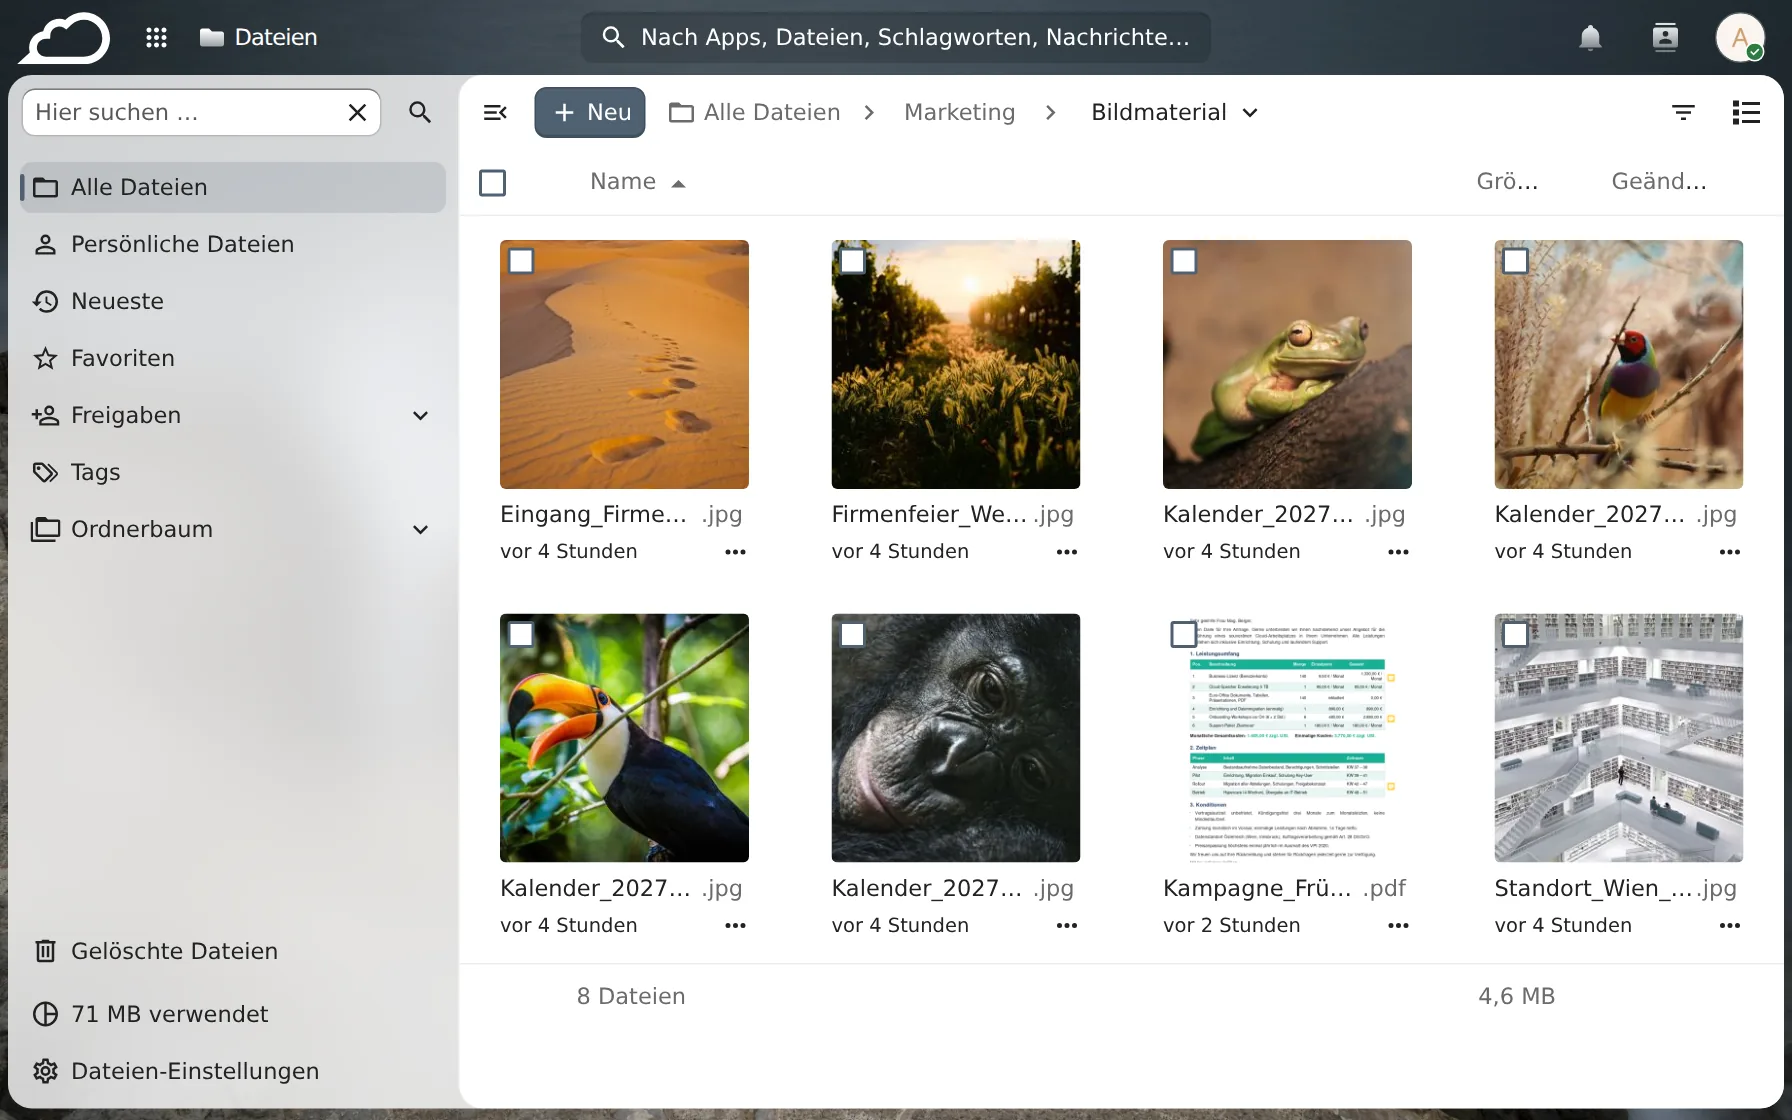Show Favoriten files

pyautogui.click(x=233, y=359)
